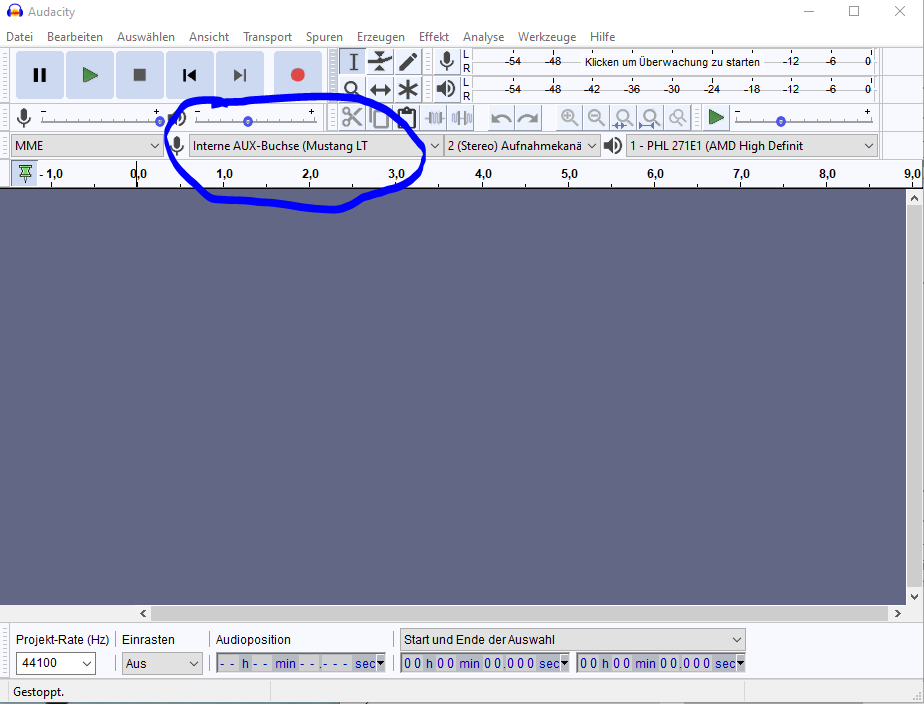Open the Audioposition time format arrow
Viewport: 924px width, 704px height.
coord(380,663)
